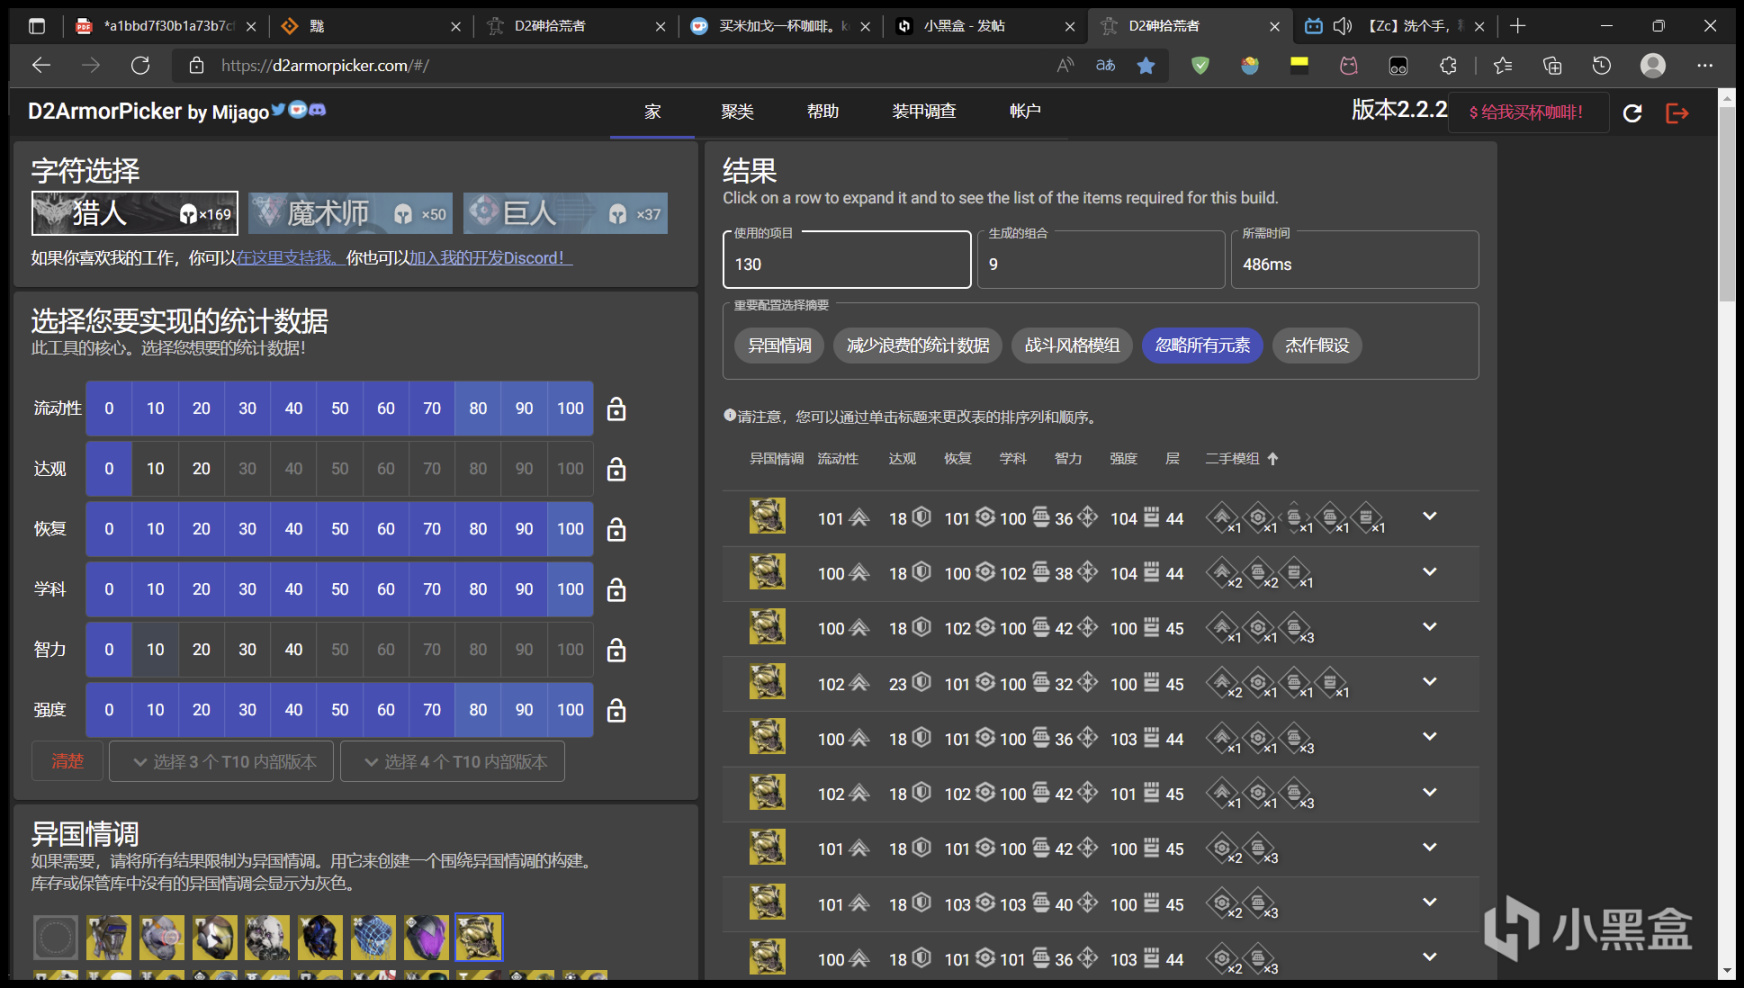This screenshot has width=1744, height=988.
Task: Click exotic armor icon in first result row
Action: click(768, 517)
